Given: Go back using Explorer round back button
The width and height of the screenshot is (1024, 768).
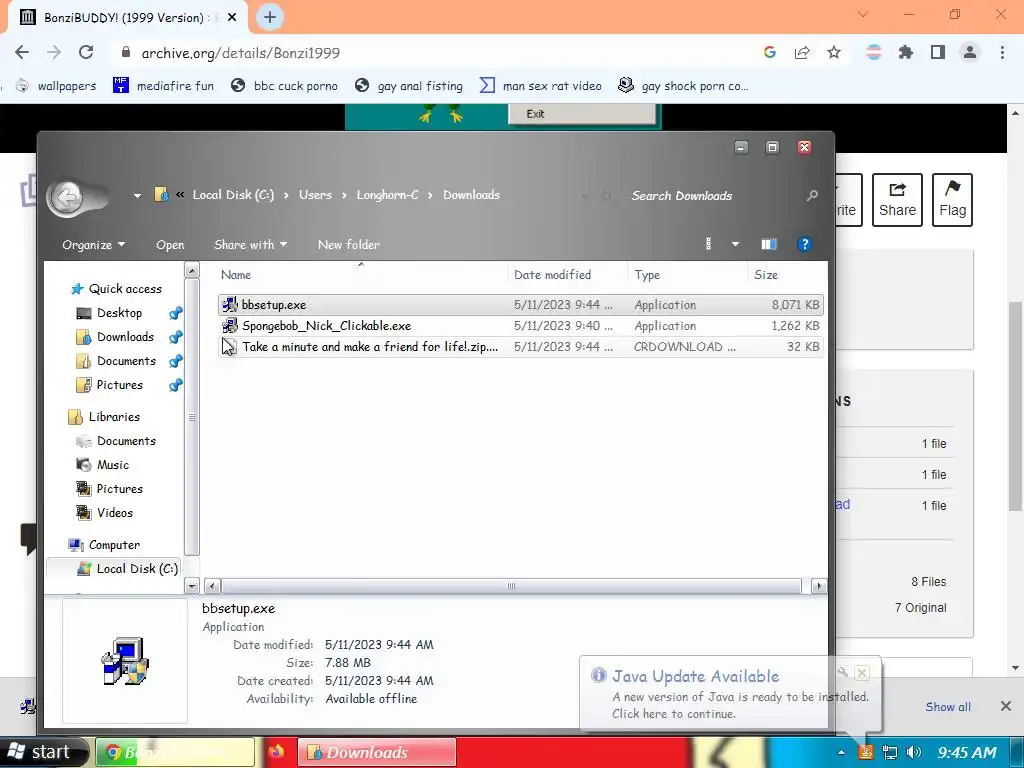Looking at the screenshot, I should [x=67, y=197].
